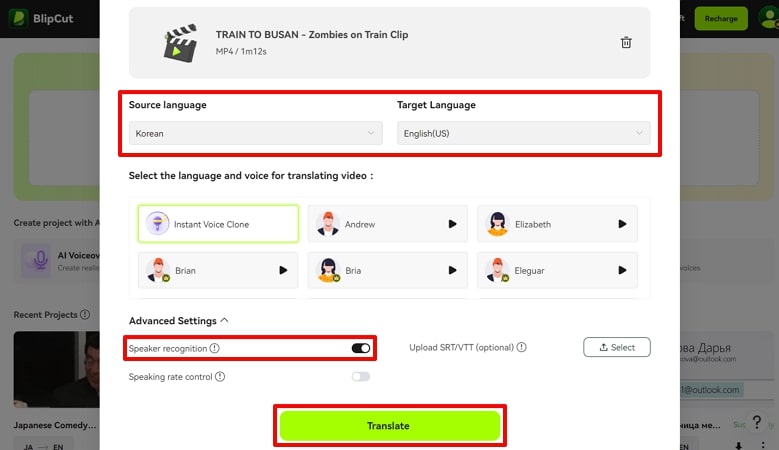Collapse the Advanced Settings section
Screen dimensions: 779x450
coord(224,321)
